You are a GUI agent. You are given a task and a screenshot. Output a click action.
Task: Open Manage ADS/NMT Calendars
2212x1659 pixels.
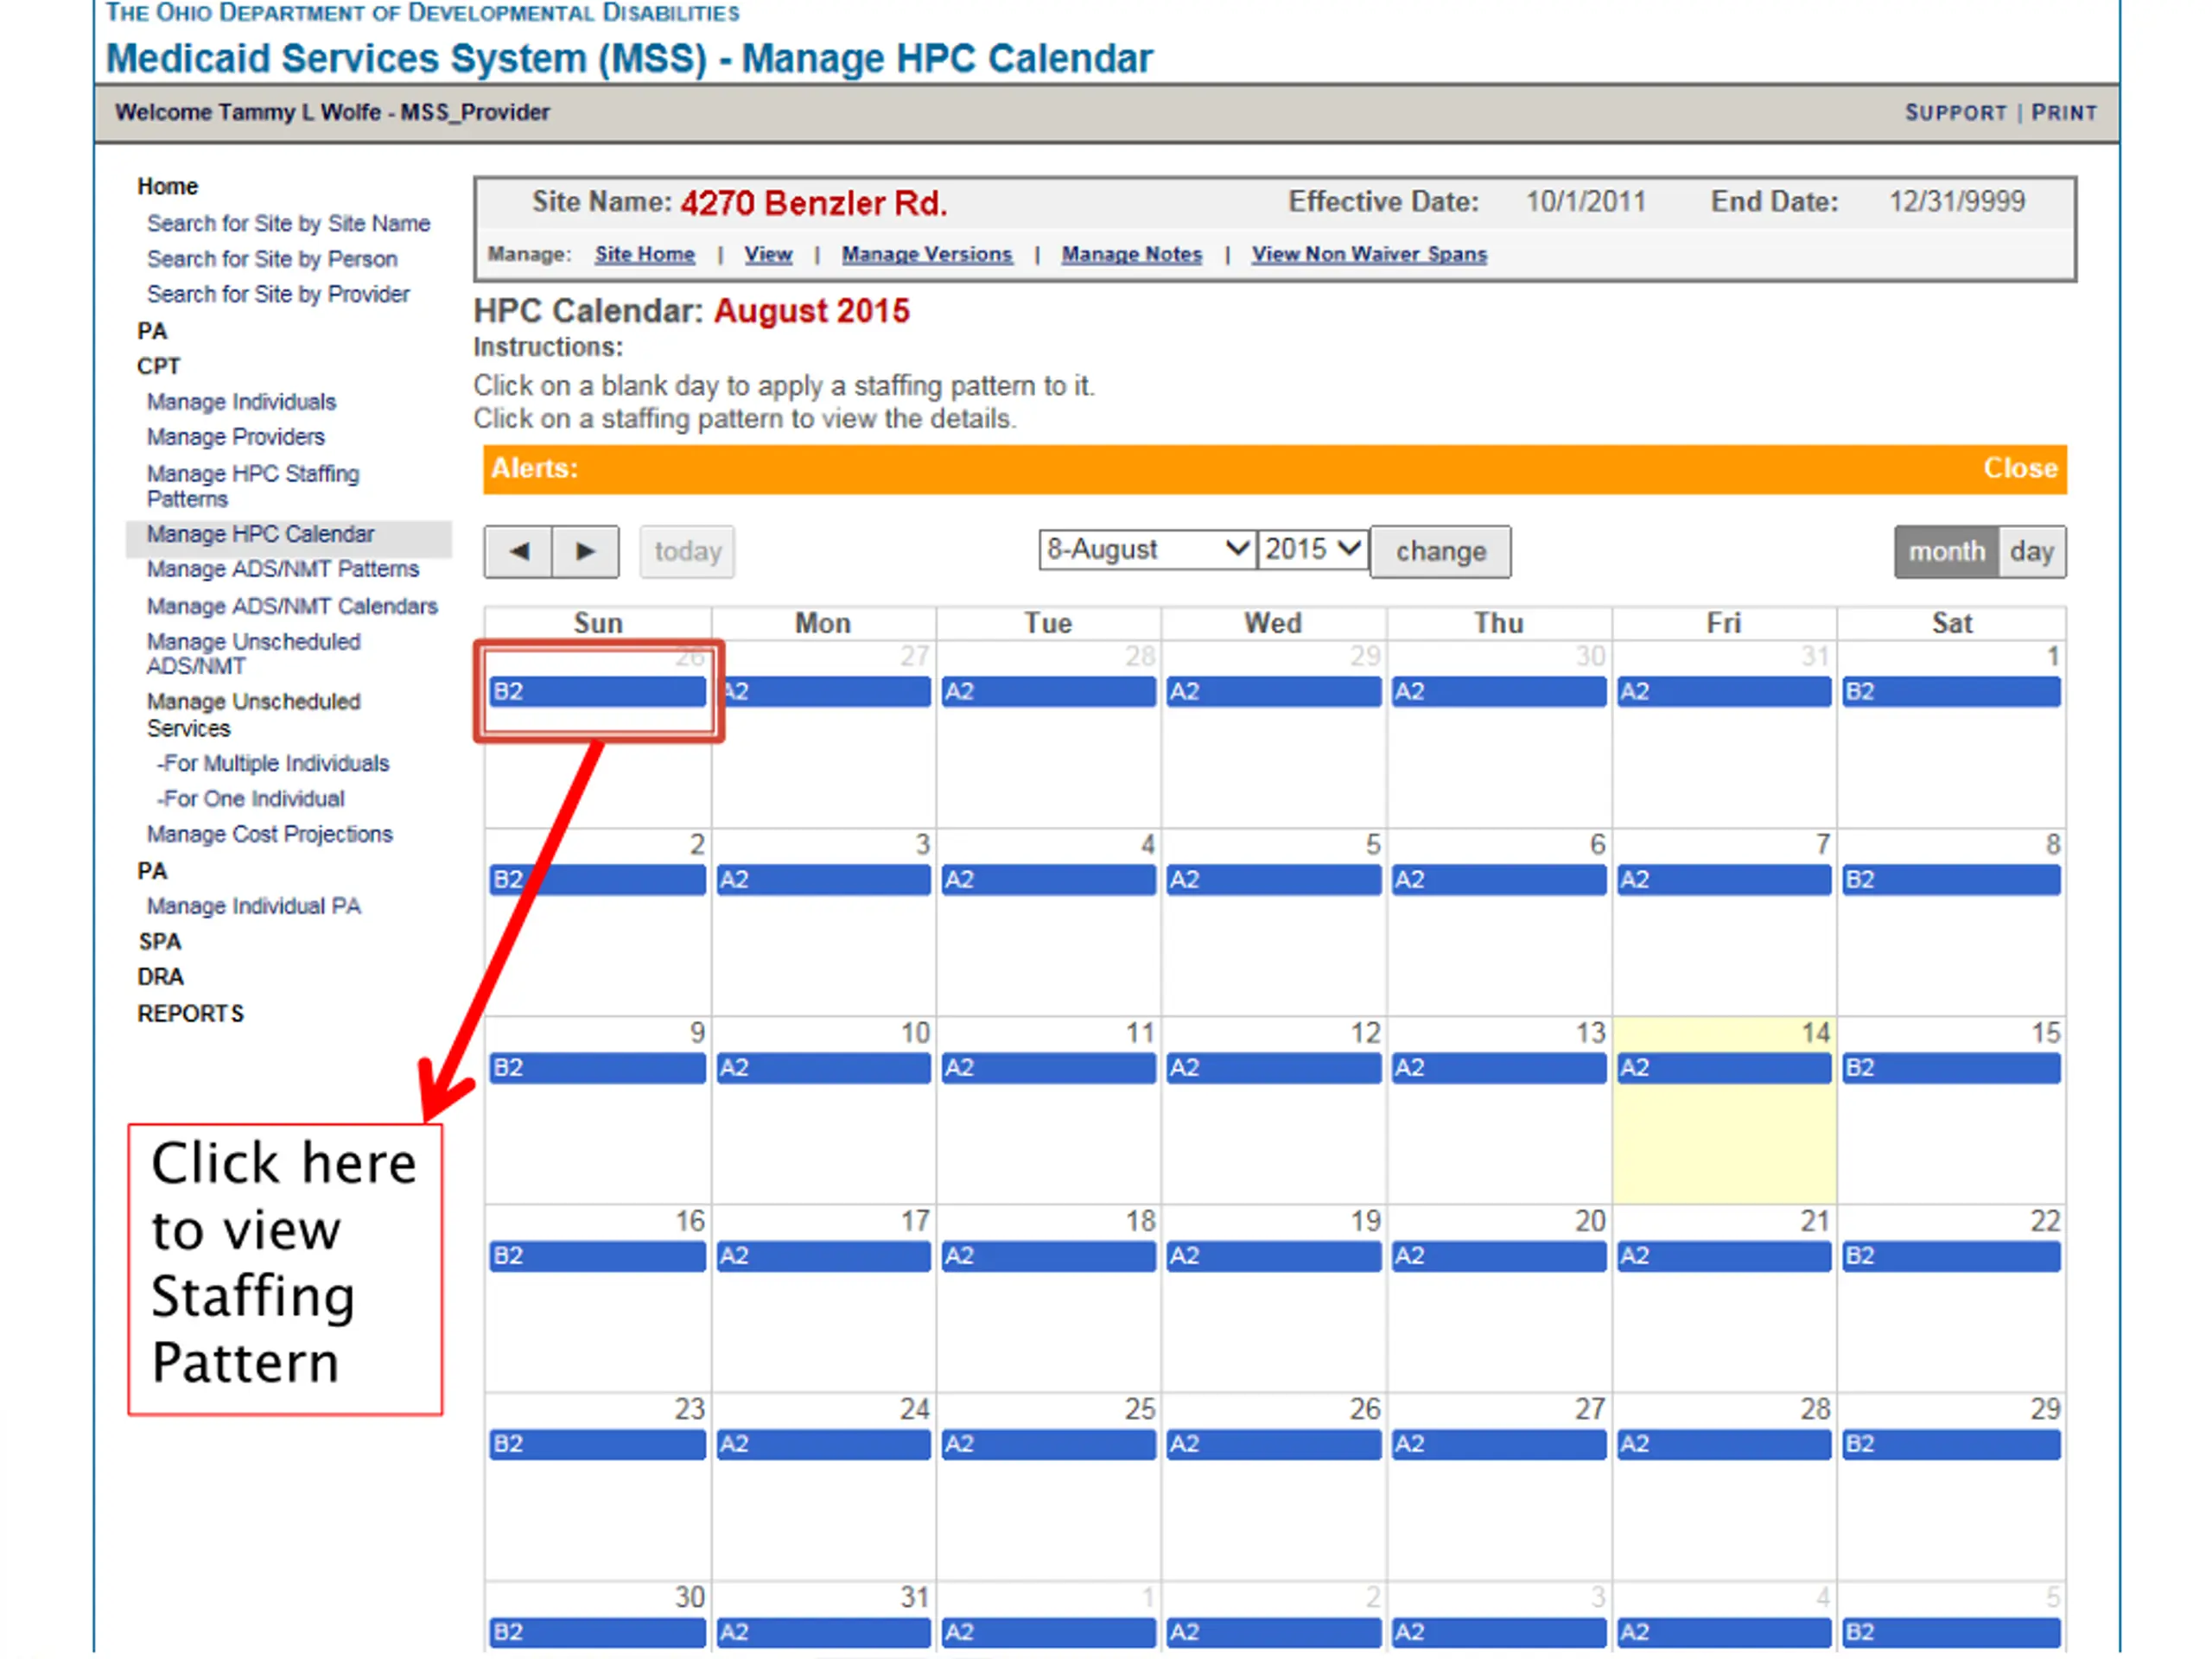292,606
